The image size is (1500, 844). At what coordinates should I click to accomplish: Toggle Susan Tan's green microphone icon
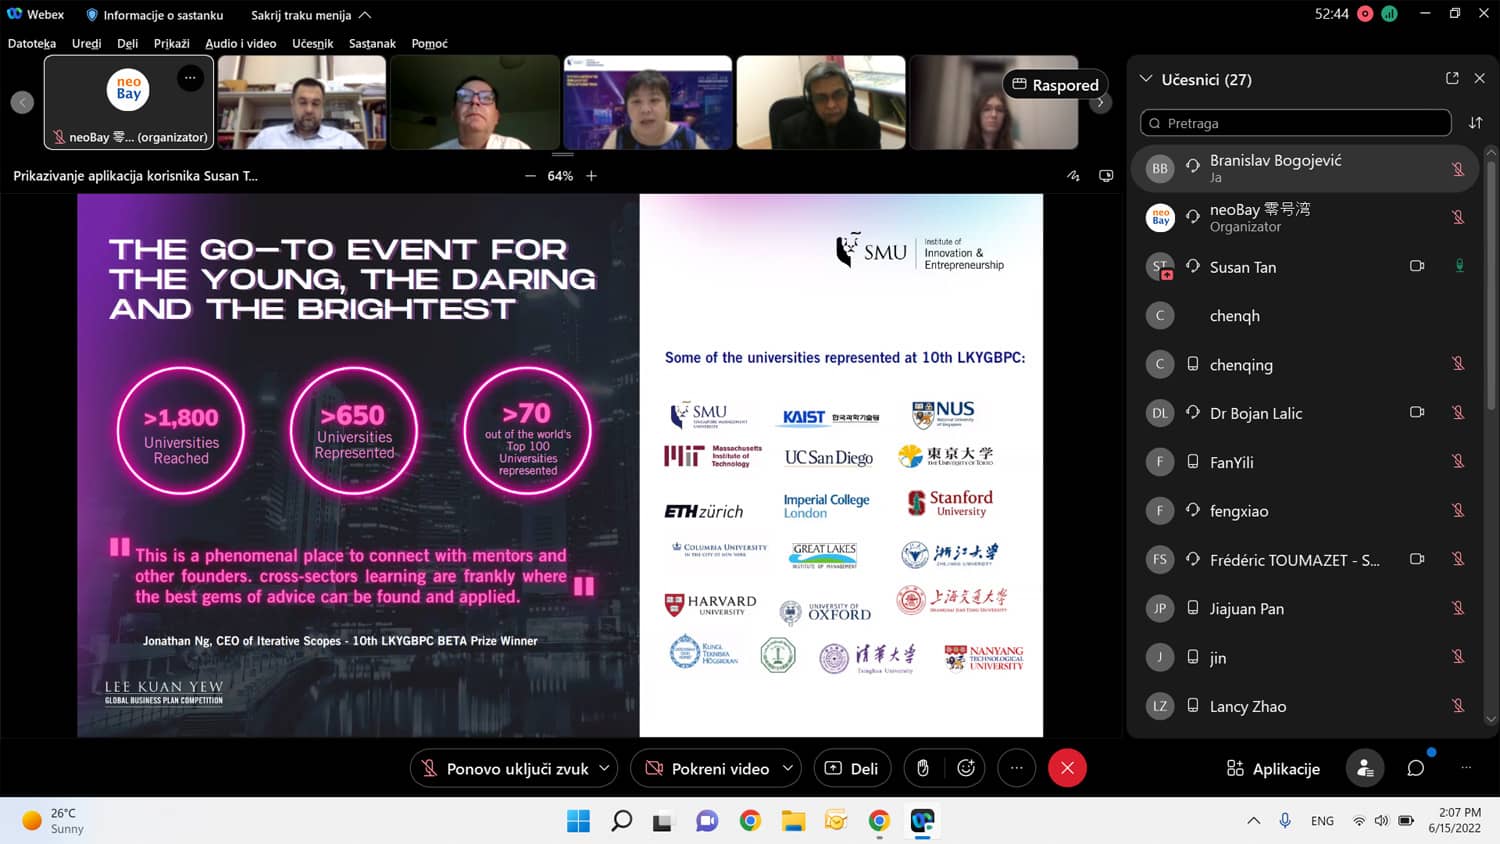pos(1459,266)
